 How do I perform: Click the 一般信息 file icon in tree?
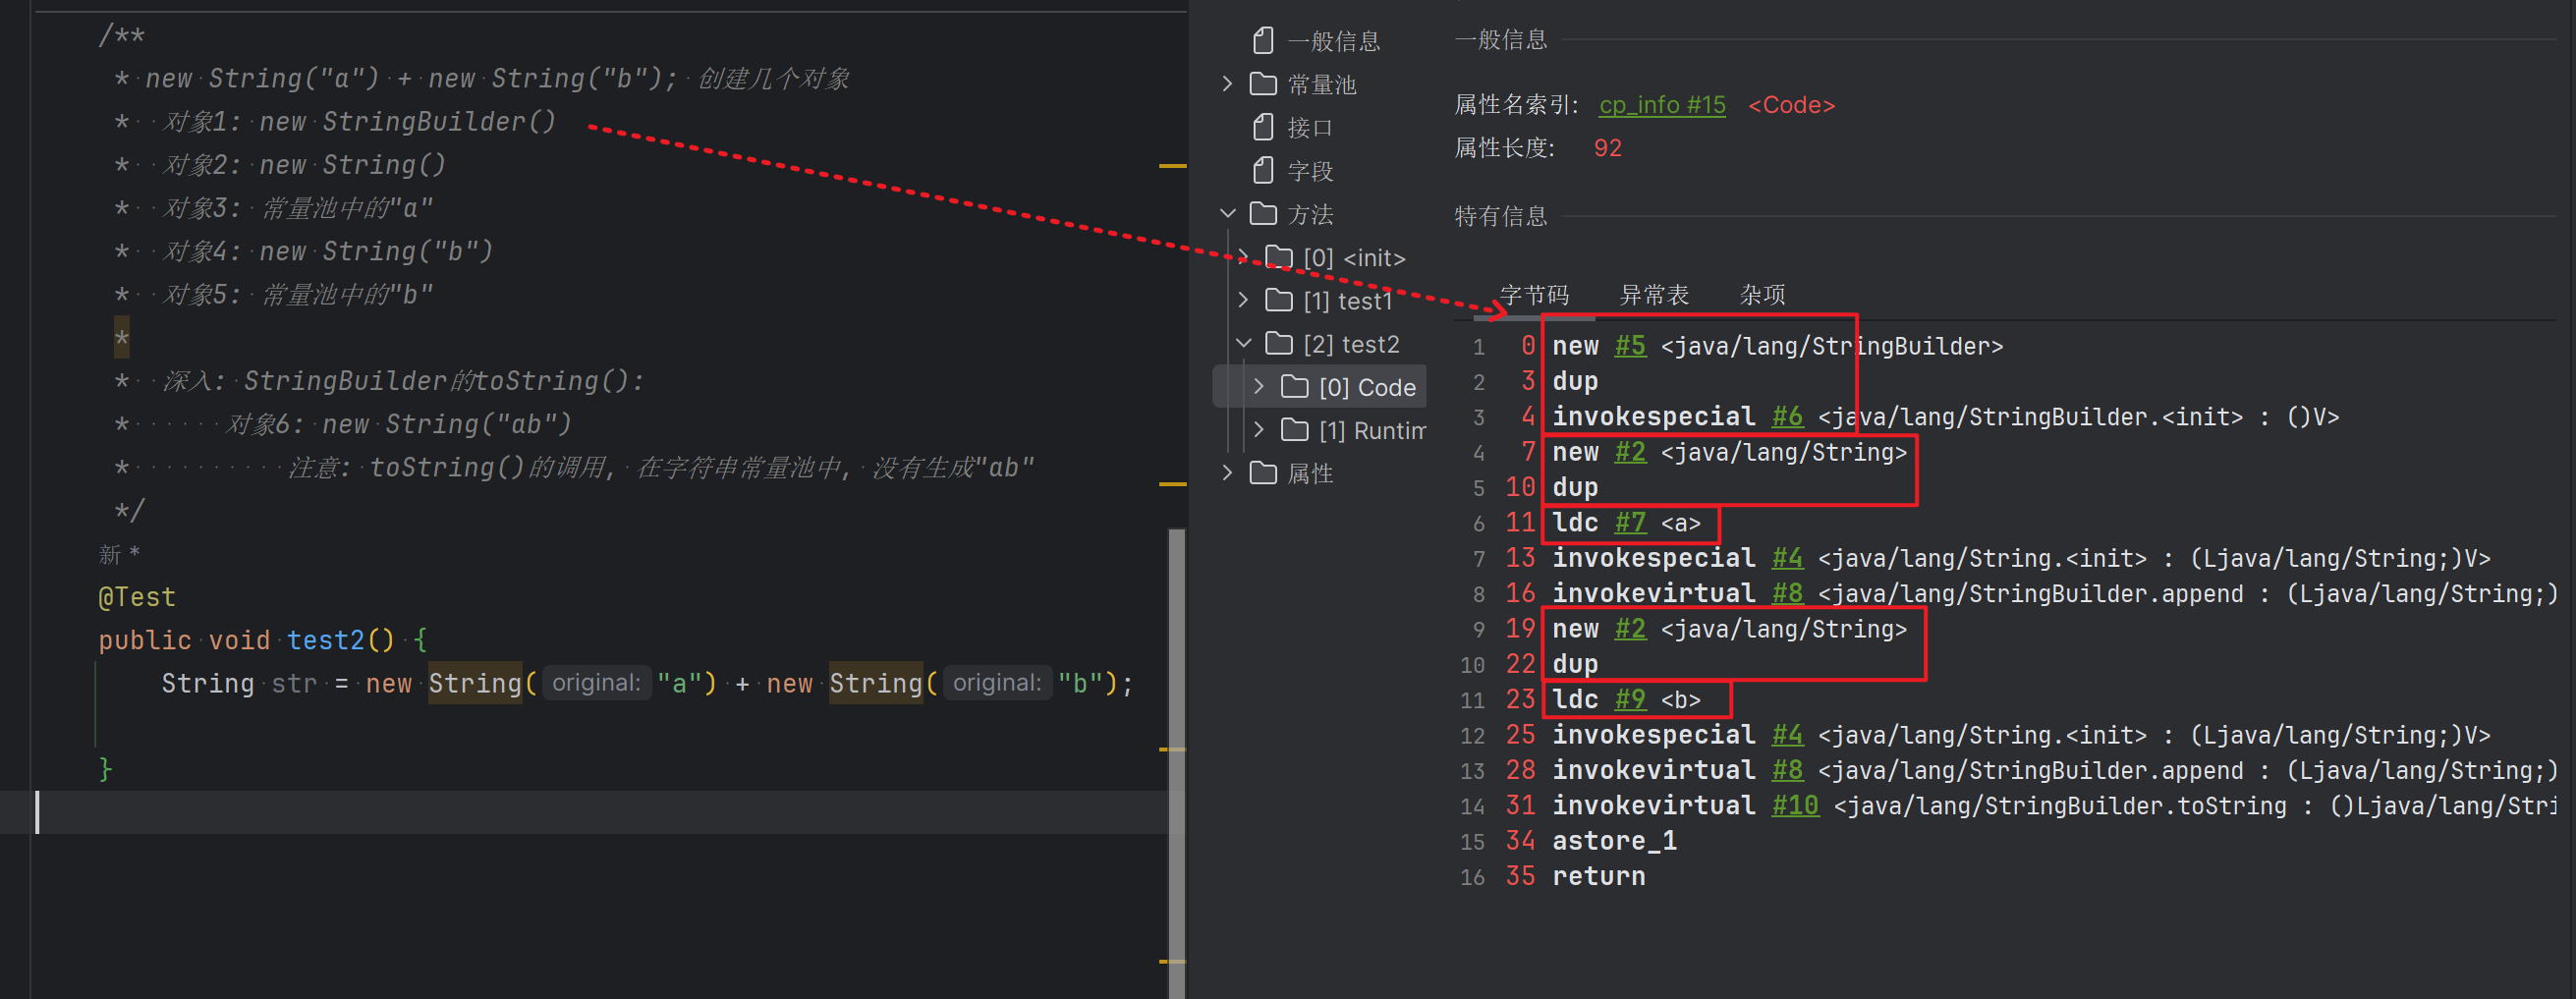[1263, 41]
